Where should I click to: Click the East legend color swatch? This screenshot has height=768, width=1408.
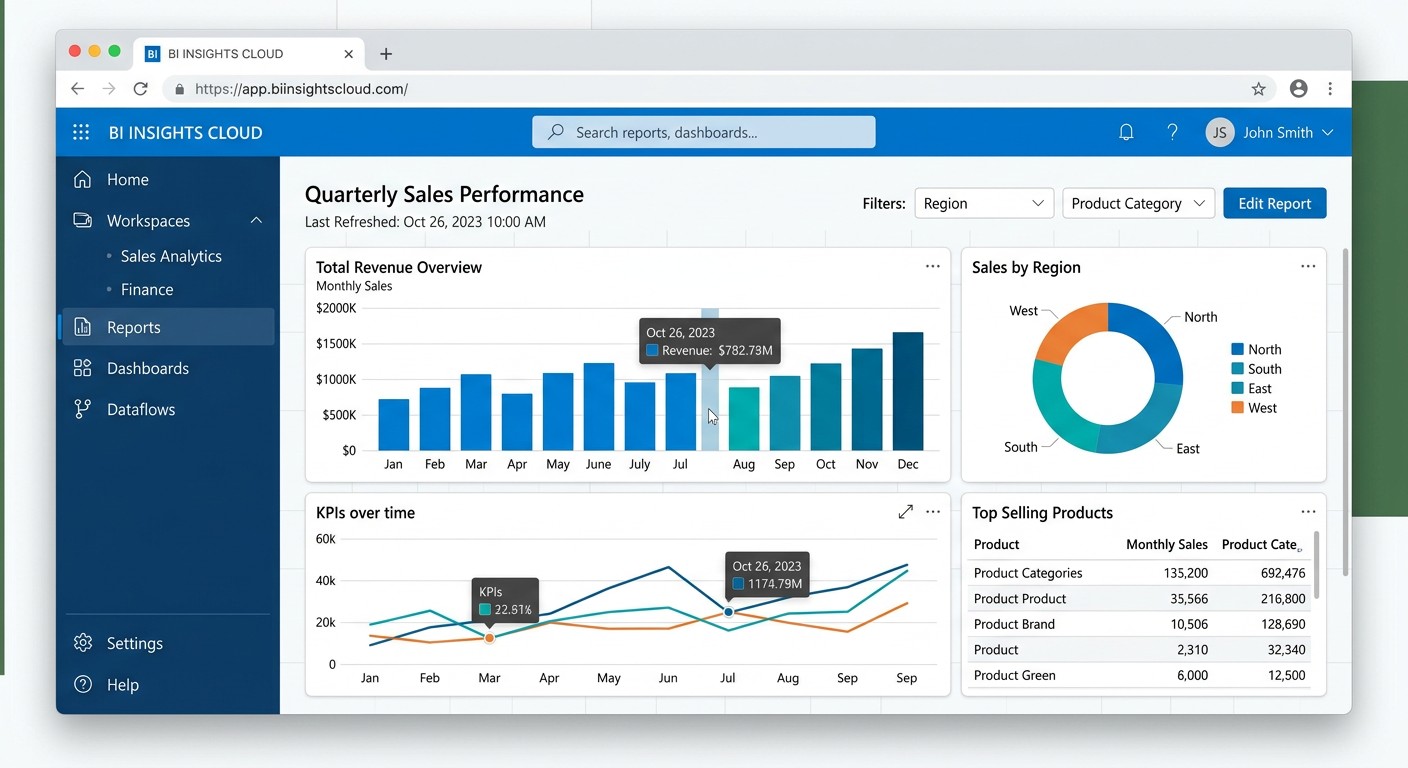pos(1237,388)
